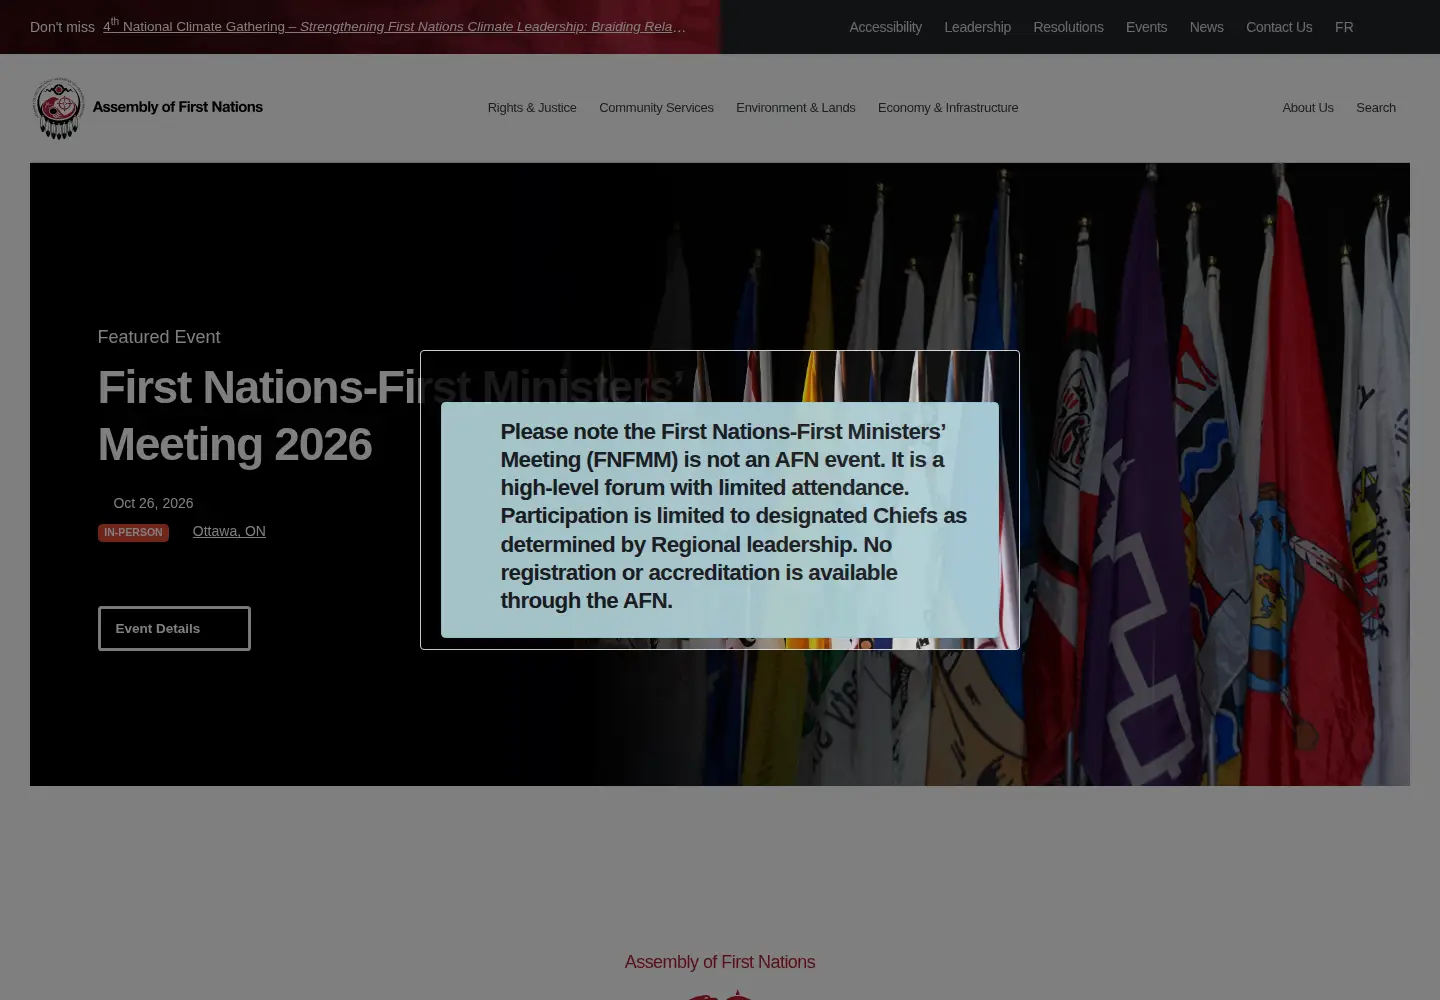The width and height of the screenshot is (1440, 1000).
Task: Open the National Climate Gathering banner link
Action: (x=394, y=26)
